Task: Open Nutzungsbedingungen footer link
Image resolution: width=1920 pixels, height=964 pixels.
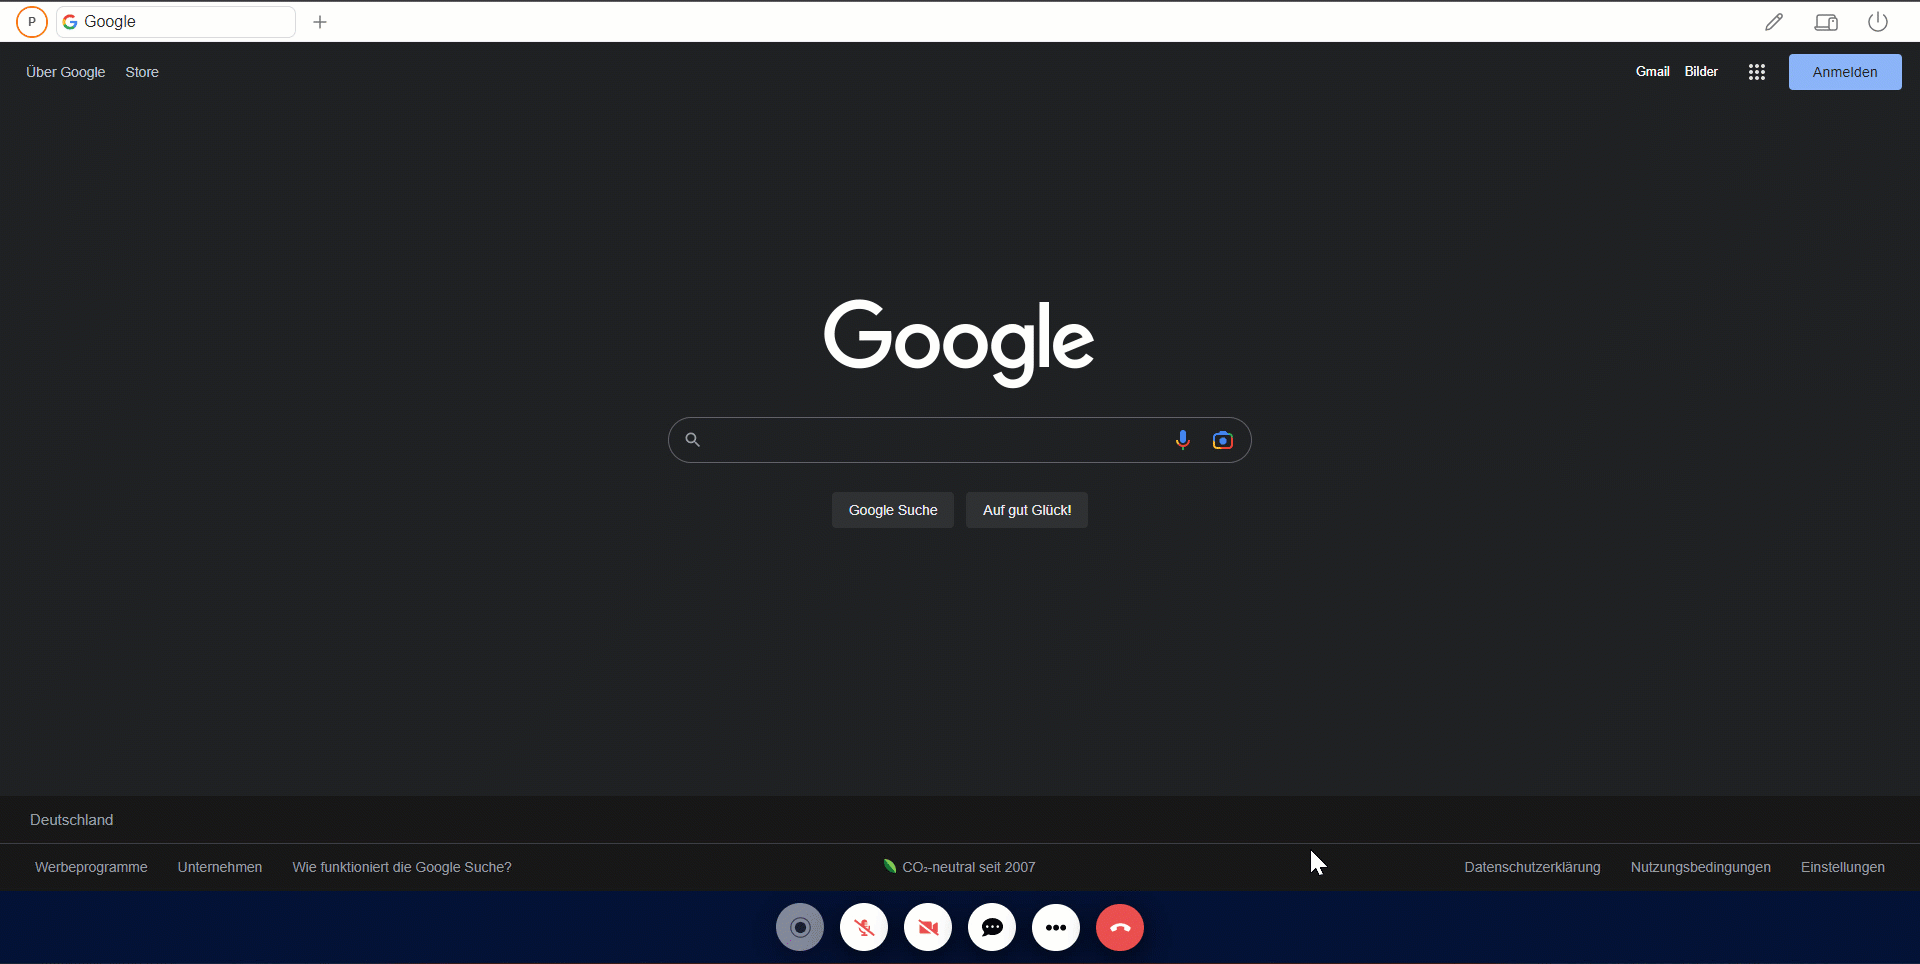Action: pos(1700,867)
